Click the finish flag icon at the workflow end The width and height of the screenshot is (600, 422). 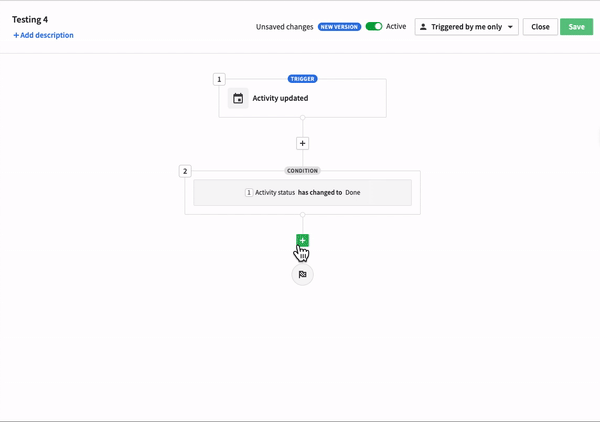[x=302, y=274]
